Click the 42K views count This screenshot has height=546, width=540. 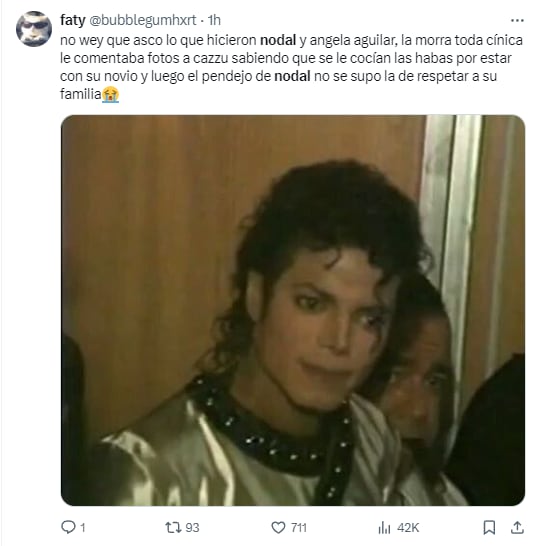click(x=408, y=528)
